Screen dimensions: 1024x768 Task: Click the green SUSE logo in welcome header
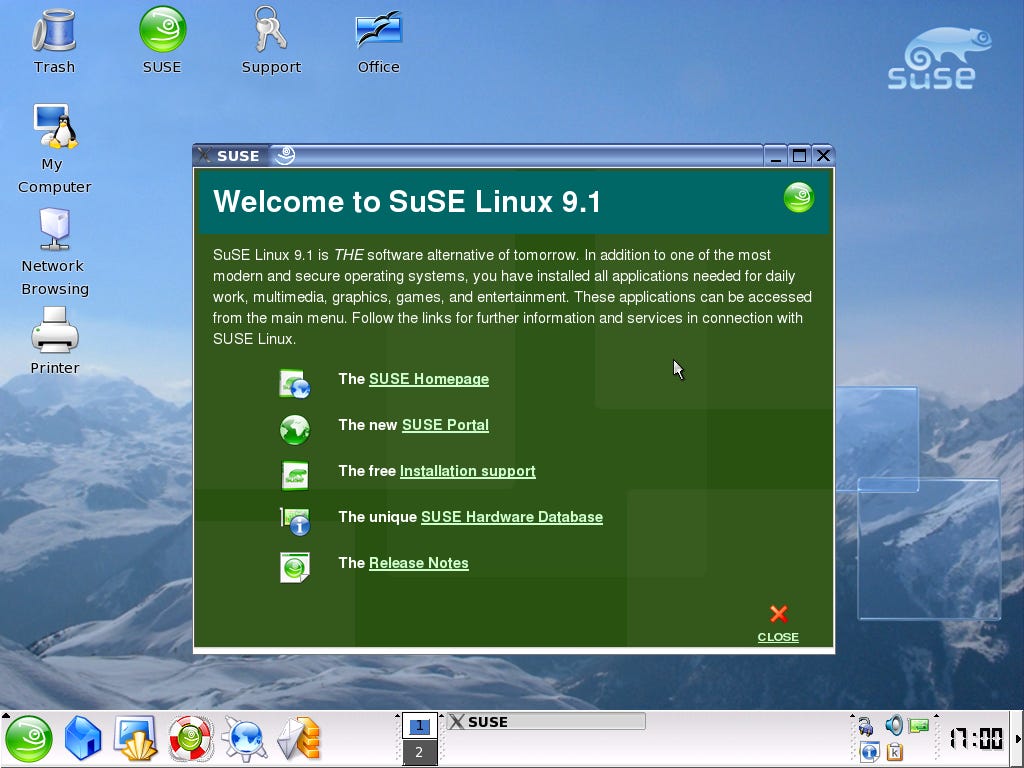coord(799,197)
